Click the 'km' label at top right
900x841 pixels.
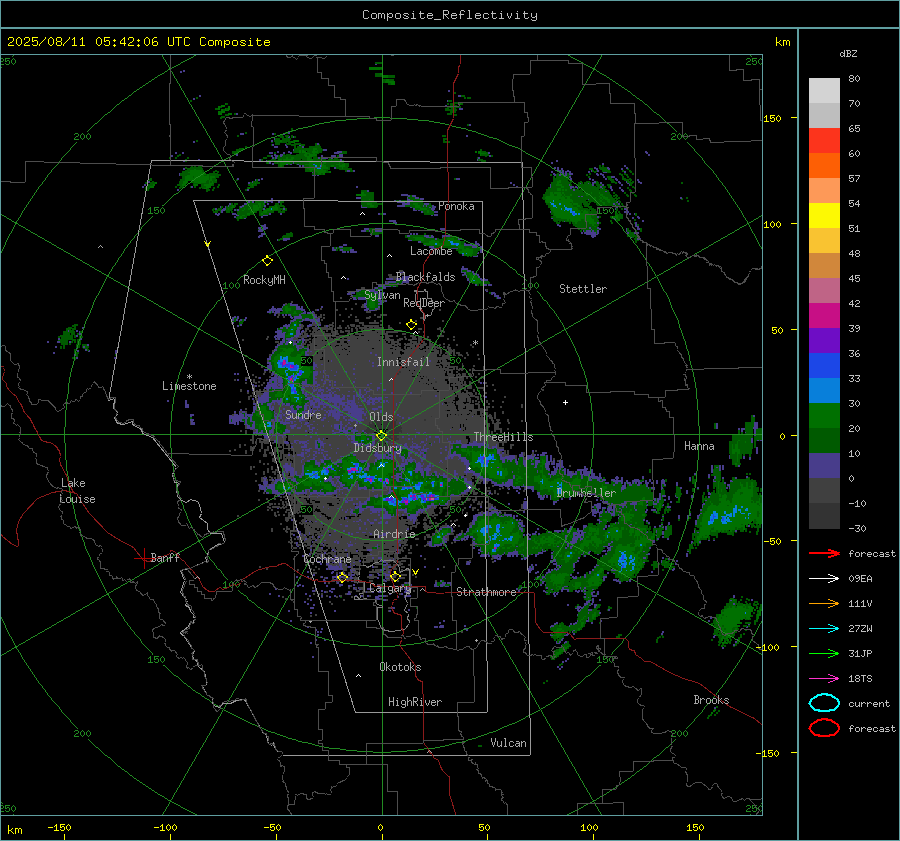point(782,42)
